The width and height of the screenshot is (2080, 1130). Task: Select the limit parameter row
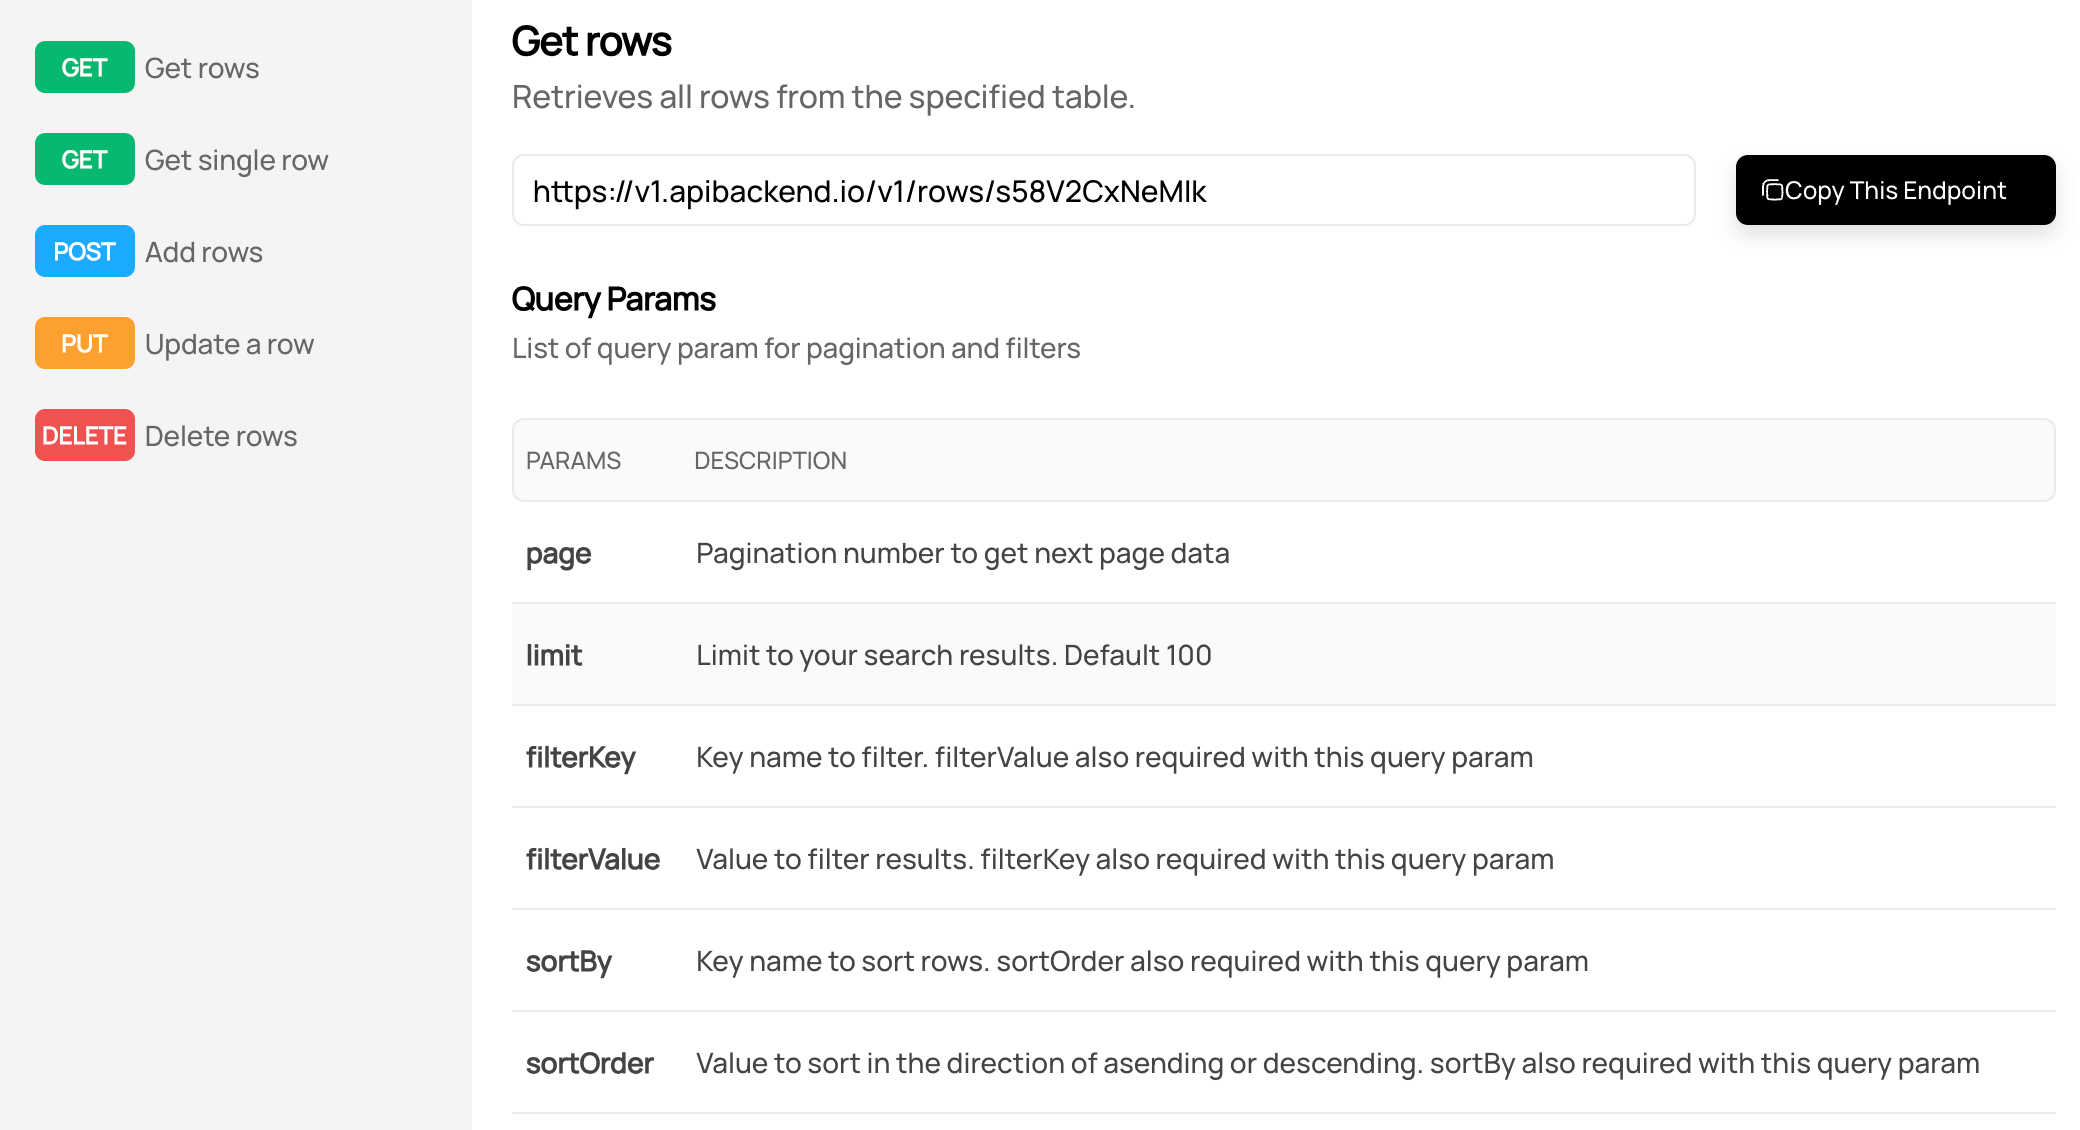coord(1283,655)
